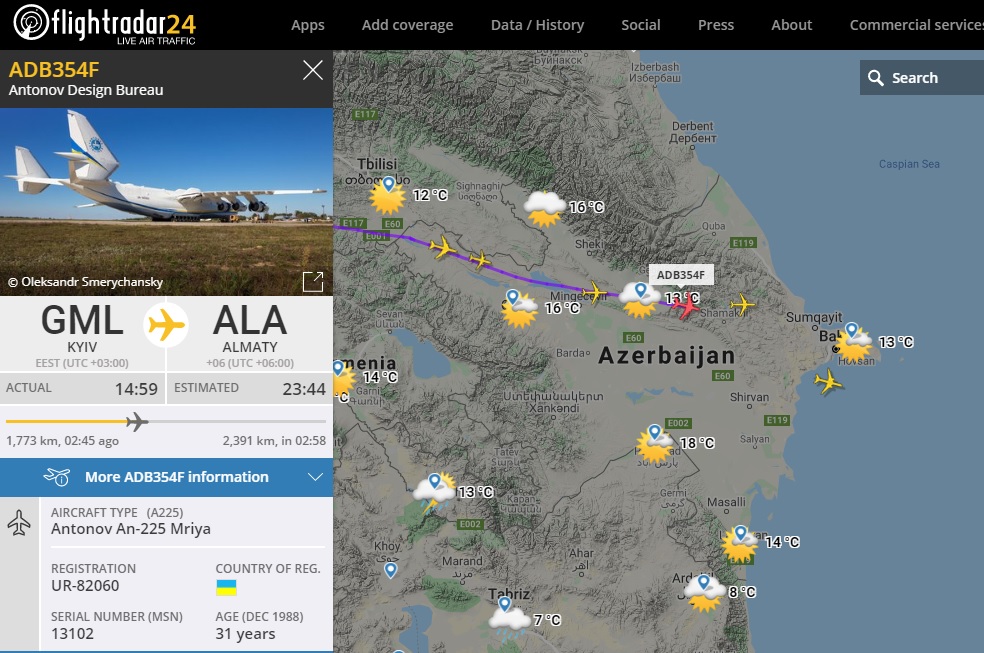Screen dimensions: 984x653
Task: Click the flight progress bar plane marker
Action: tap(137, 422)
